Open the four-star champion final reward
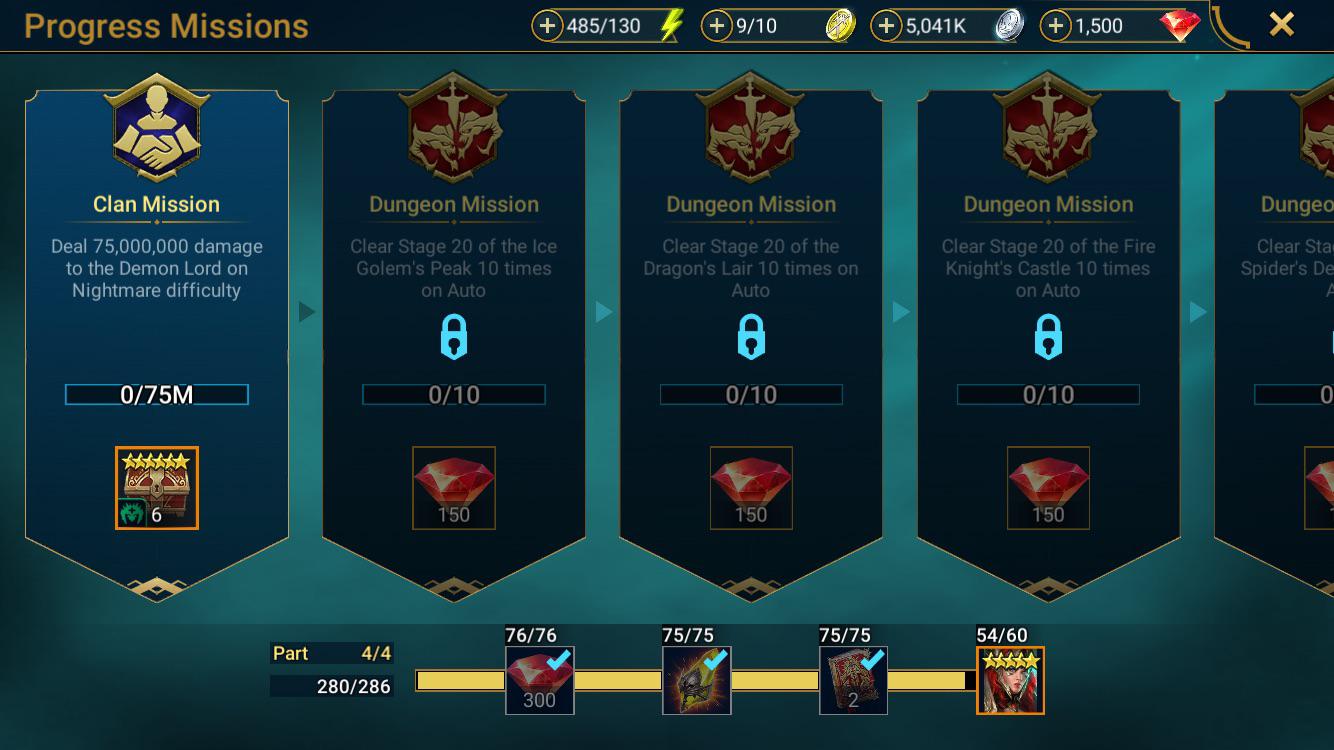The height and width of the screenshot is (750, 1334). pyautogui.click(x=1010, y=681)
